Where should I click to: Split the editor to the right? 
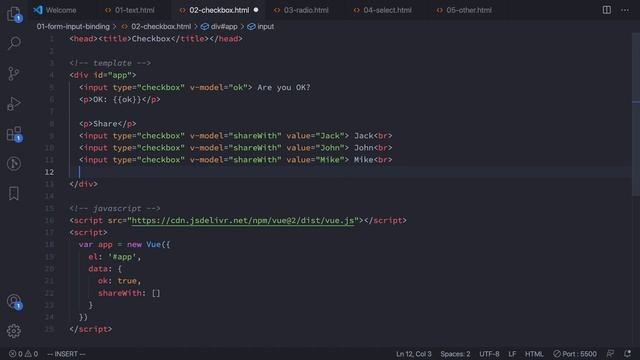click(607, 10)
